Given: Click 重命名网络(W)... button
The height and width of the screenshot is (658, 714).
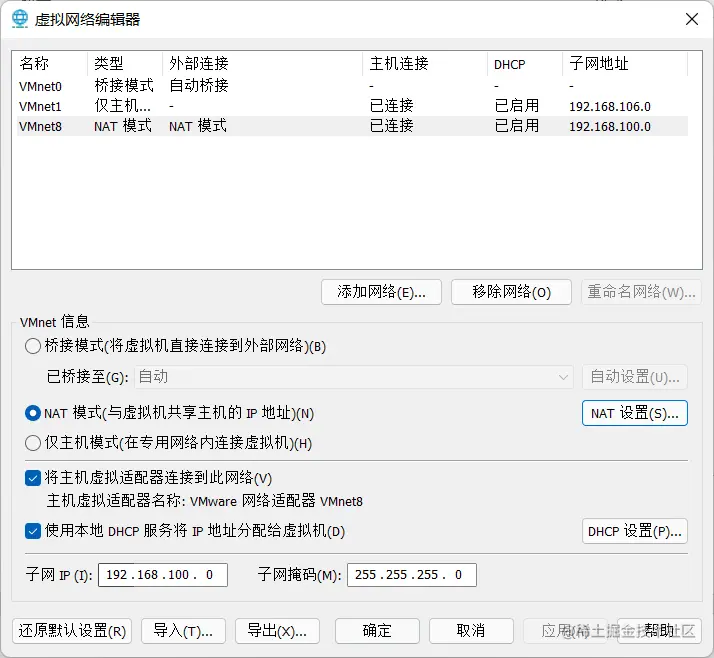Looking at the screenshot, I should pyautogui.click(x=641, y=292).
